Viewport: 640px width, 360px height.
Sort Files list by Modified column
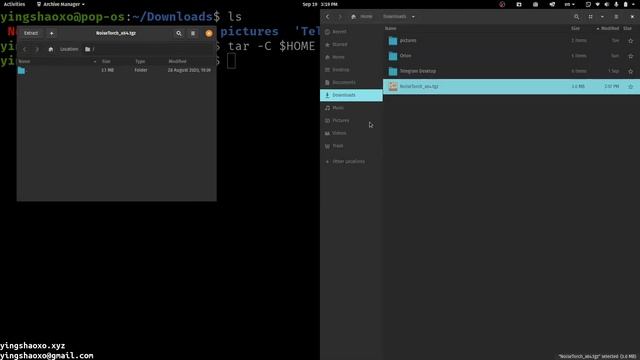(608, 29)
